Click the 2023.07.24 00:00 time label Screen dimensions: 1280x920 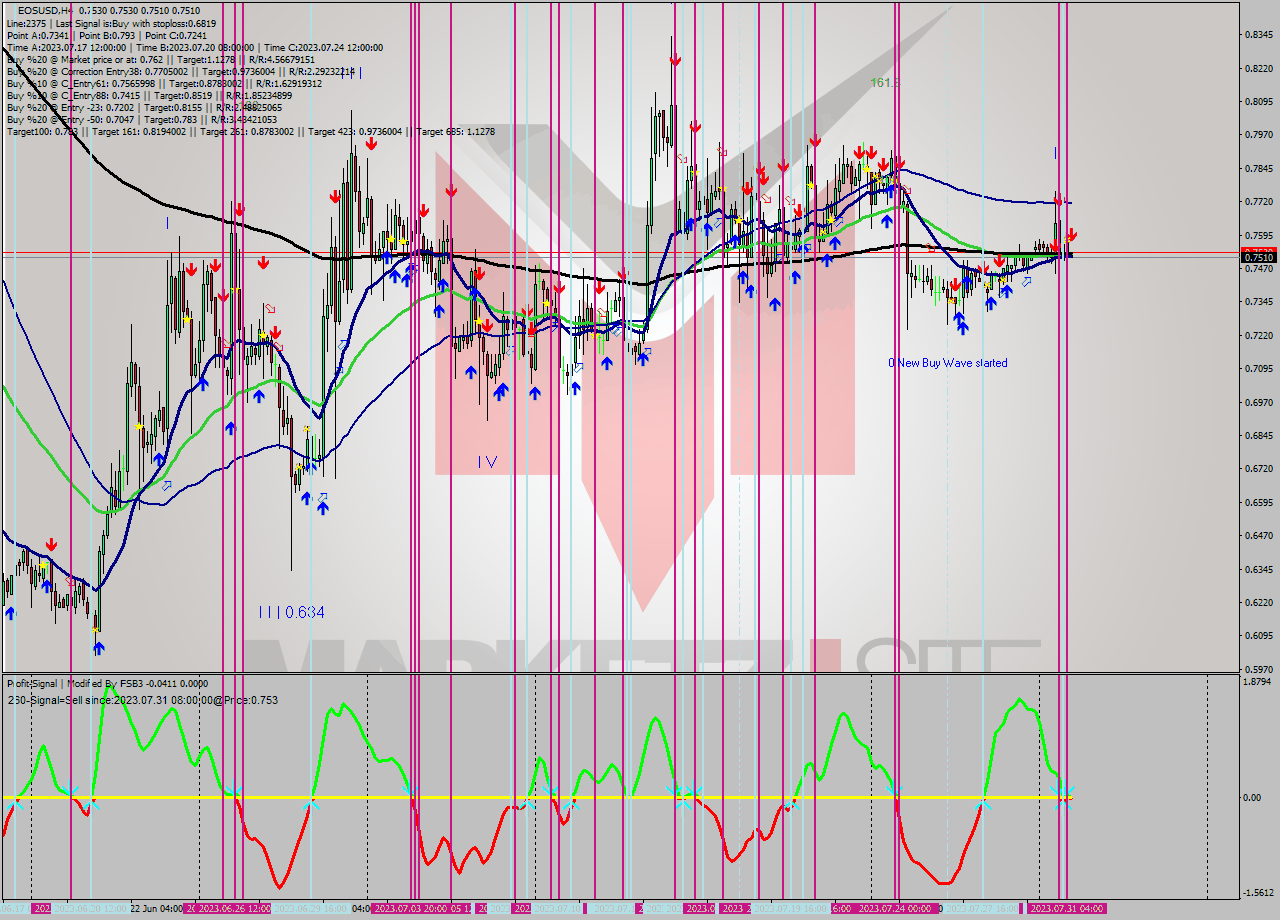(x=897, y=909)
